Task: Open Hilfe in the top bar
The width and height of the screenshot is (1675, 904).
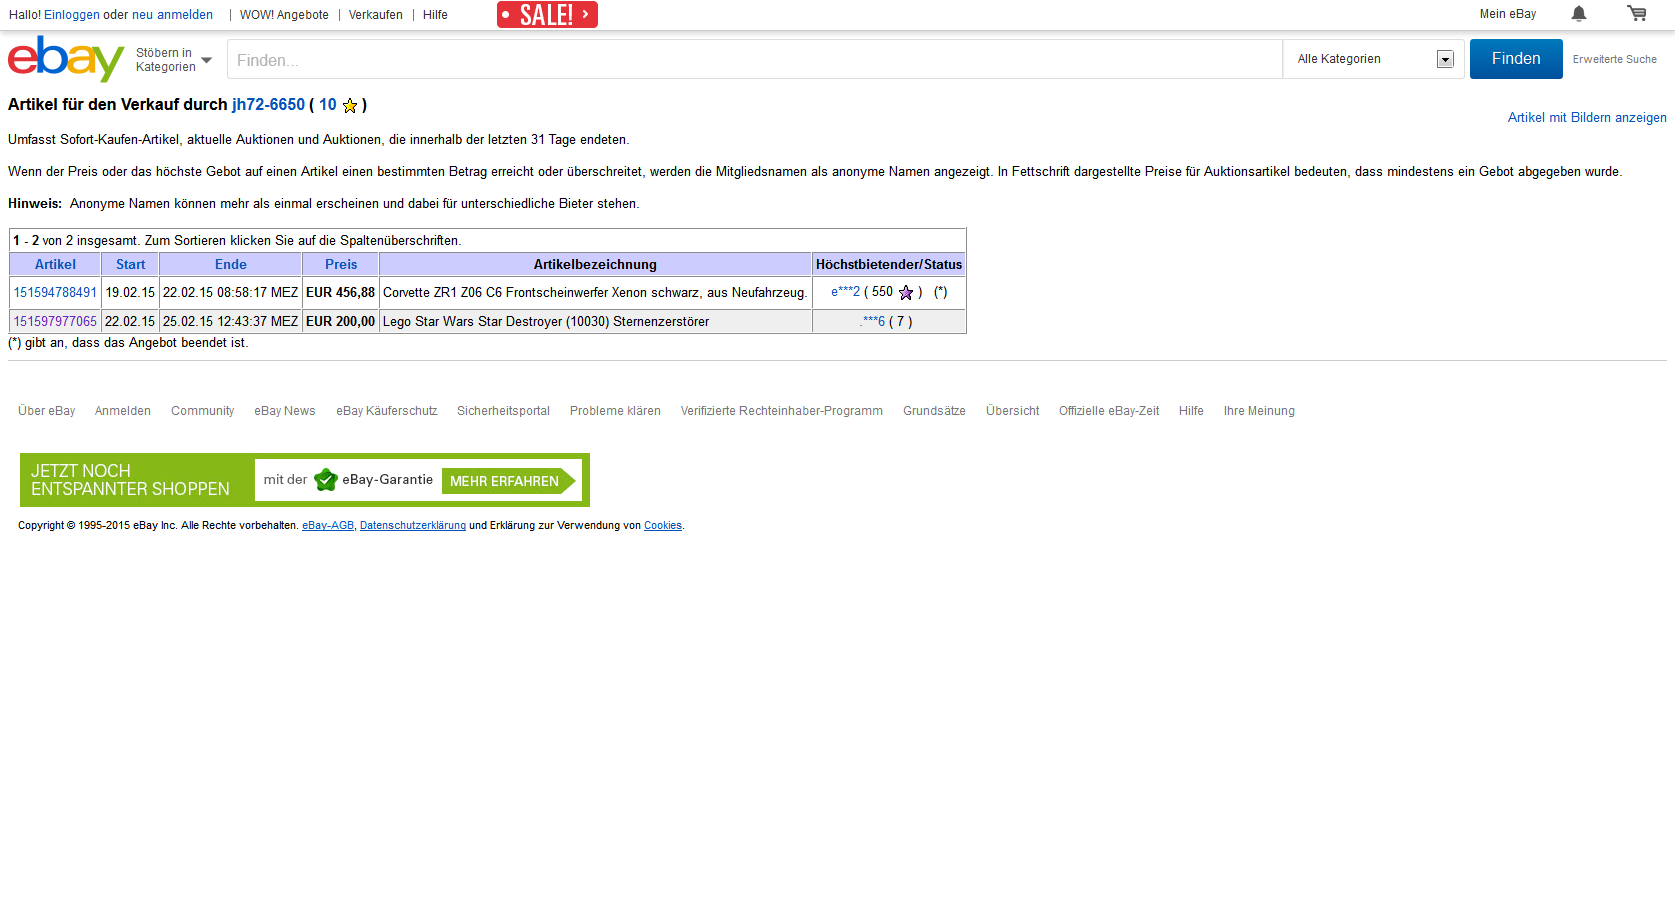Action: (x=435, y=15)
